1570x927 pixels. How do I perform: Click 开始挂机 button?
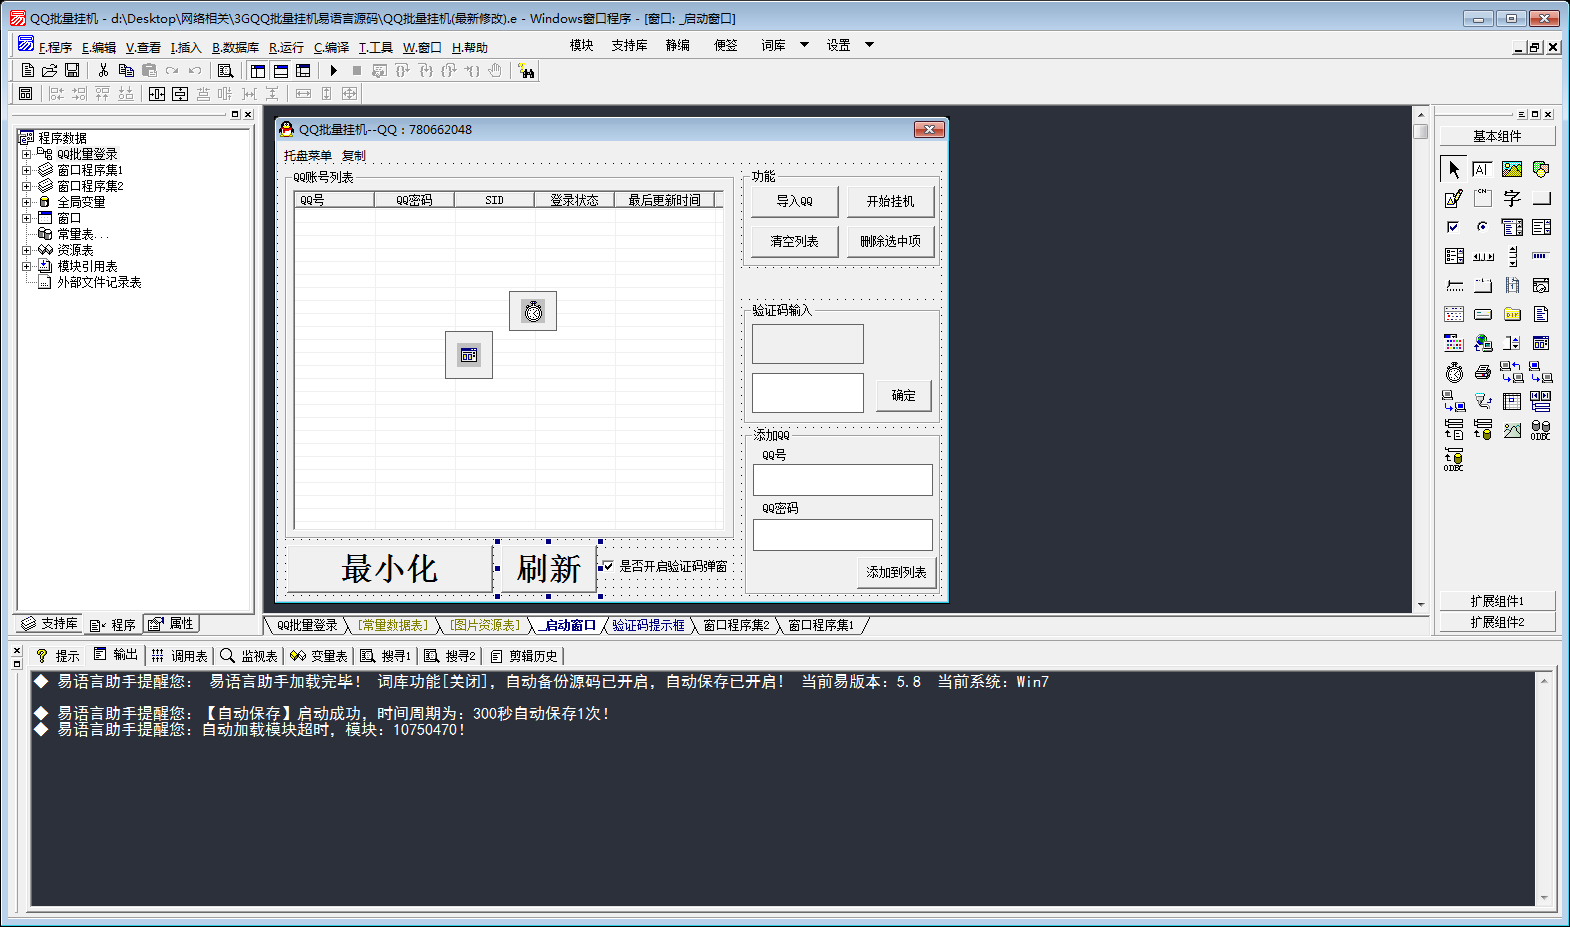(x=890, y=201)
